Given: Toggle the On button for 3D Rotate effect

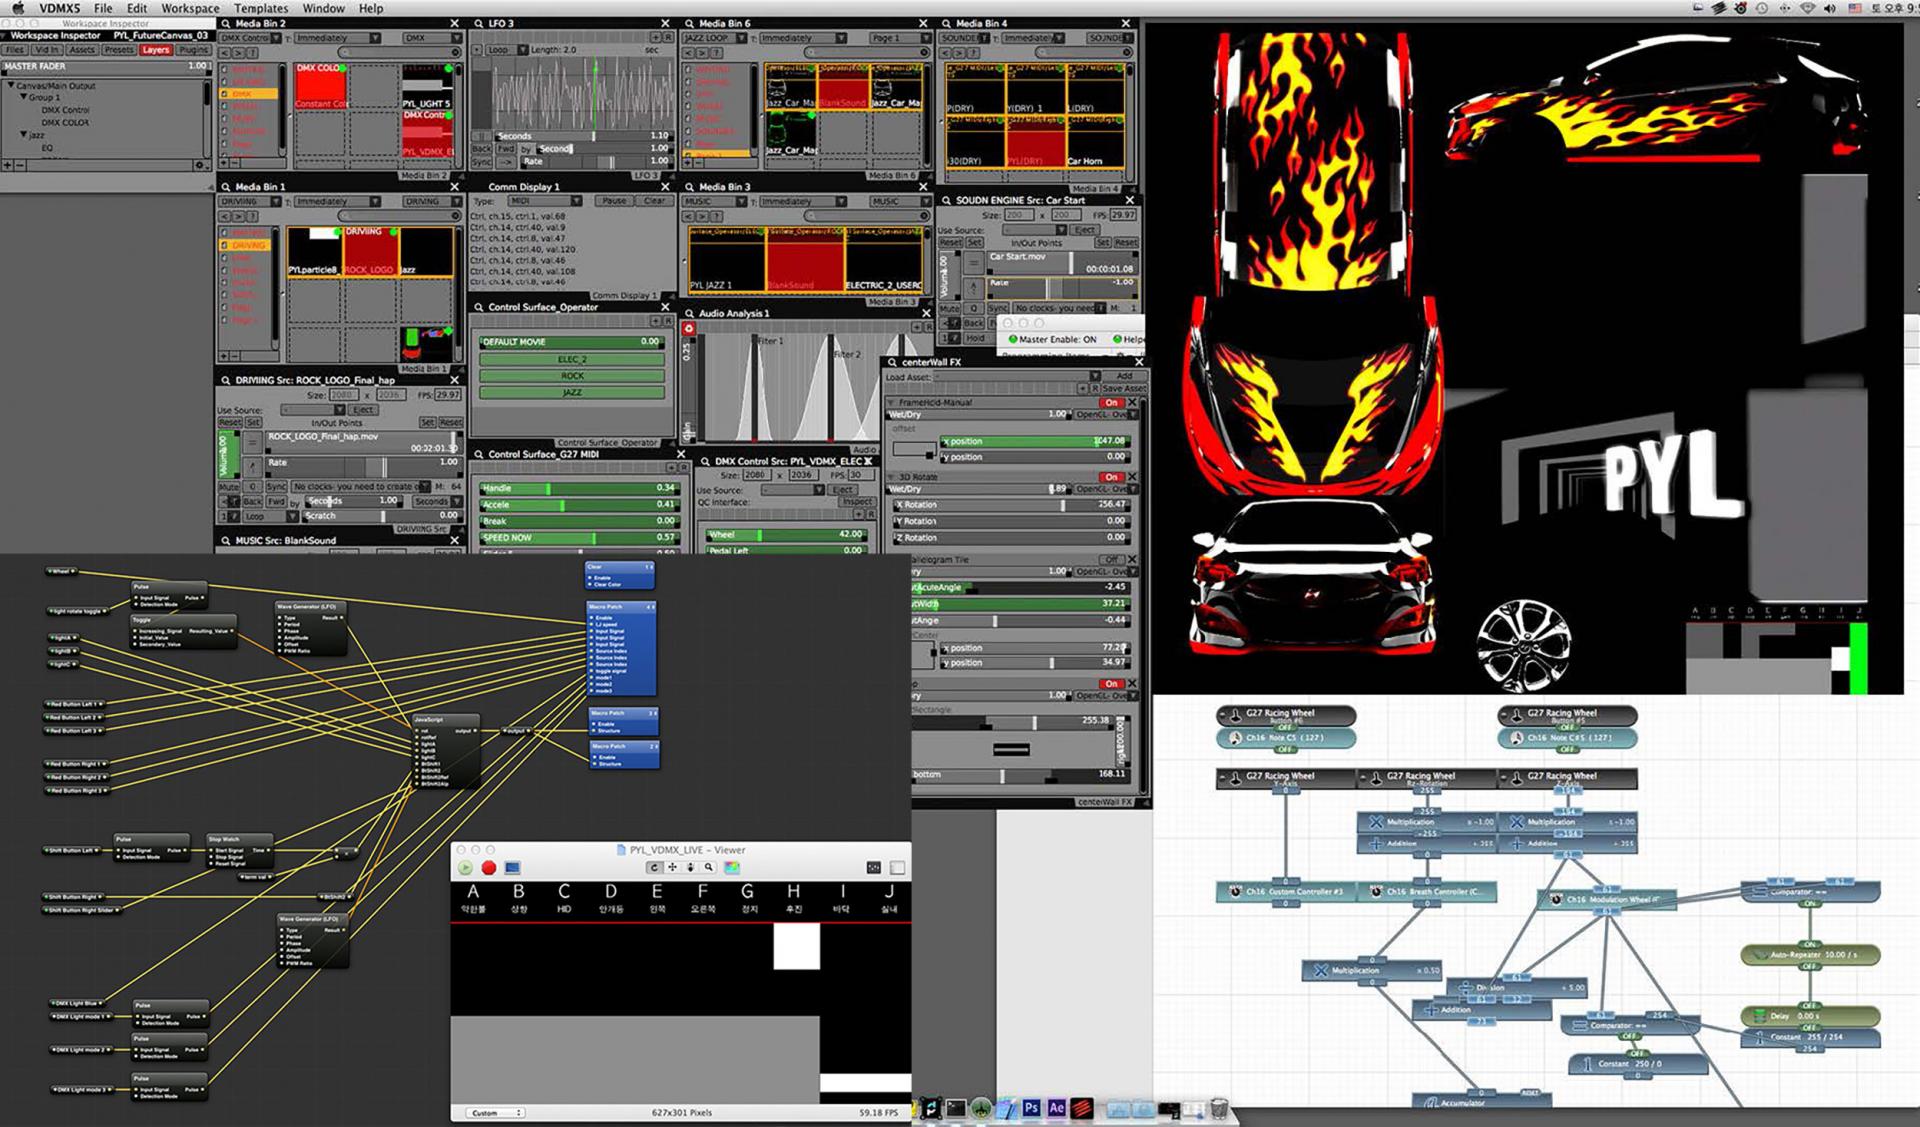Looking at the screenshot, I should coord(1111,477).
